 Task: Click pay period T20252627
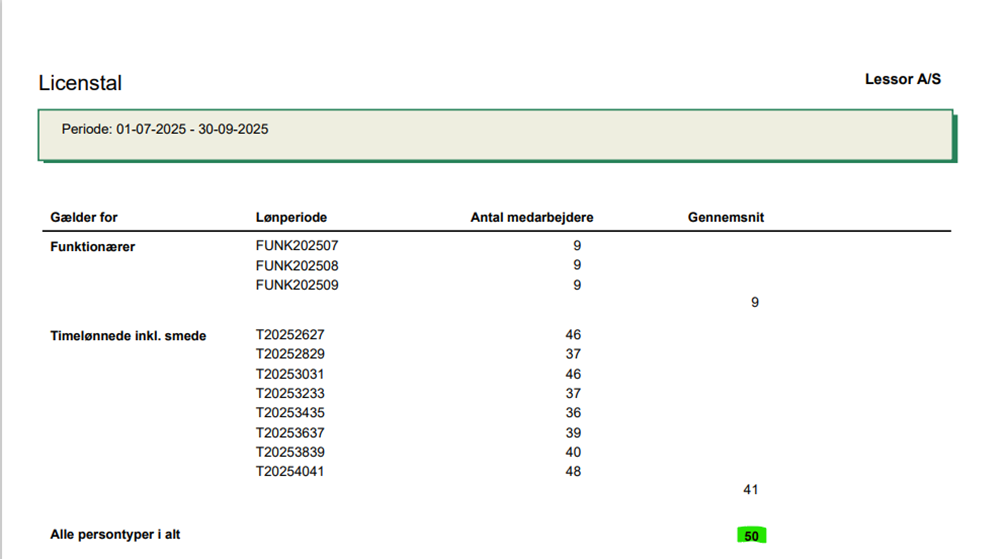(290, 335)
